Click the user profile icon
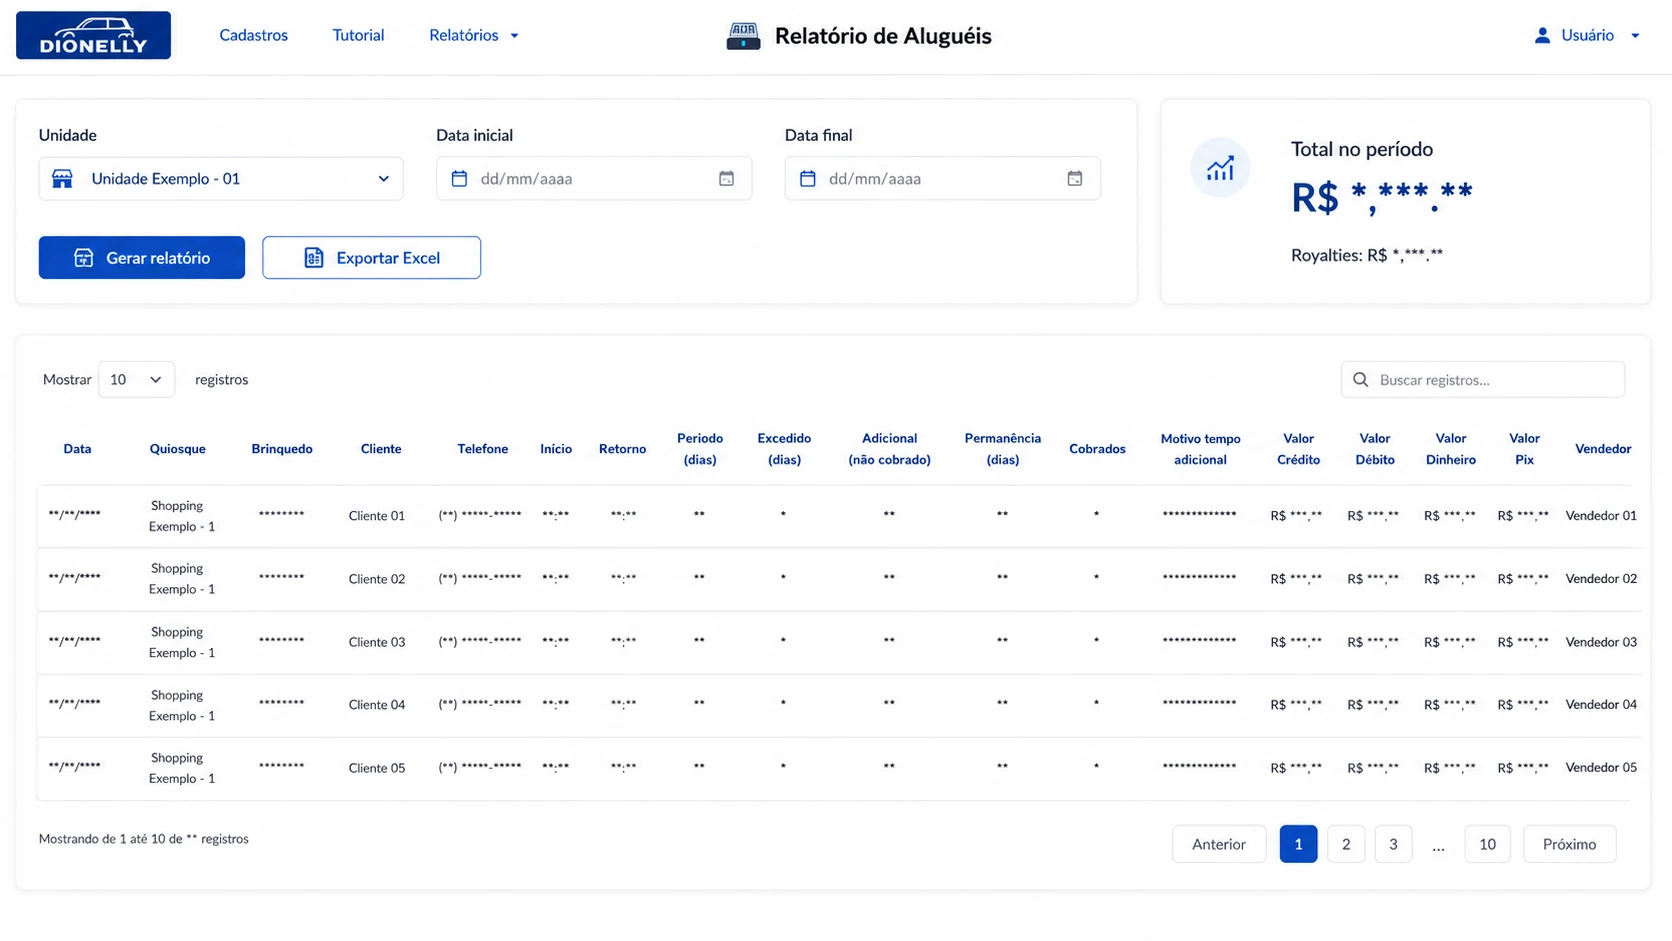 click(1542, 35)
